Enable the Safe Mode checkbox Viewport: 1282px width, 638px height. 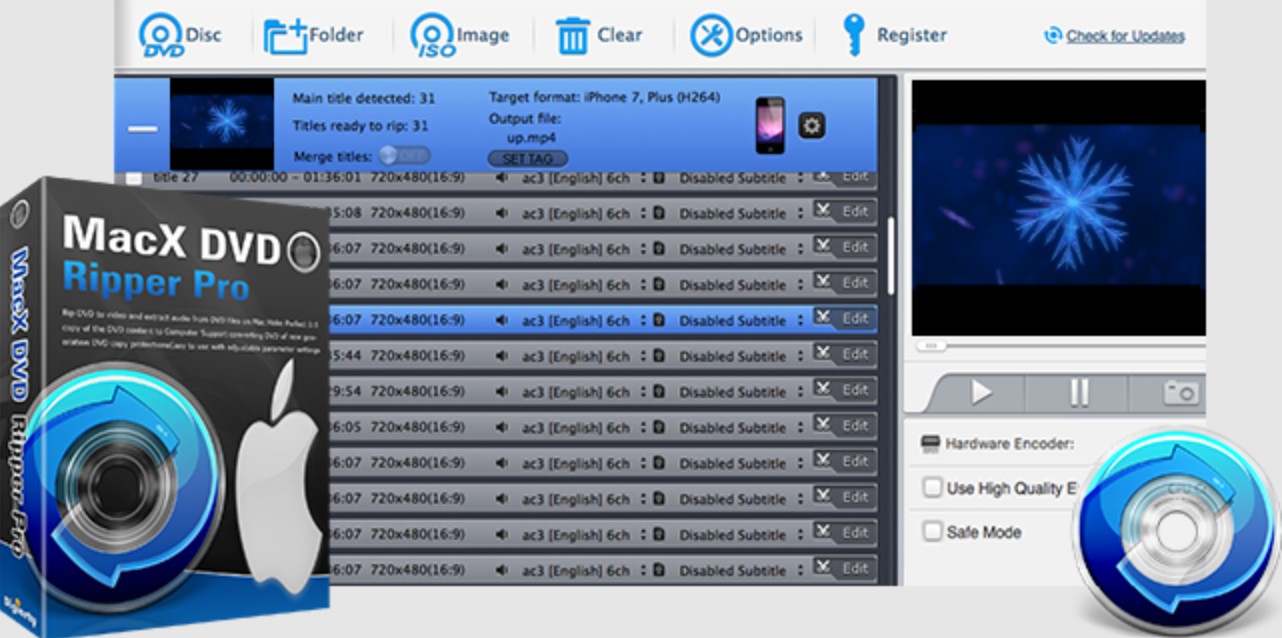point(932,531)
